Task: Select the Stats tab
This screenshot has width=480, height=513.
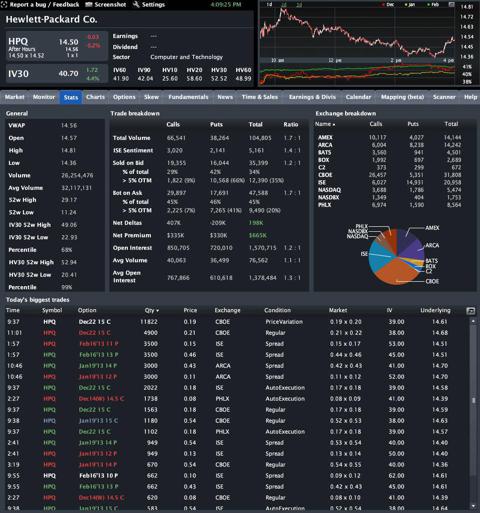Action: 71,97
